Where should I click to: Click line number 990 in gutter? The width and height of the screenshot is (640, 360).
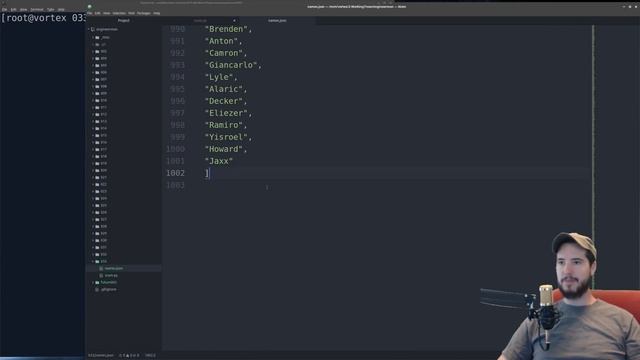coord(178,29)
